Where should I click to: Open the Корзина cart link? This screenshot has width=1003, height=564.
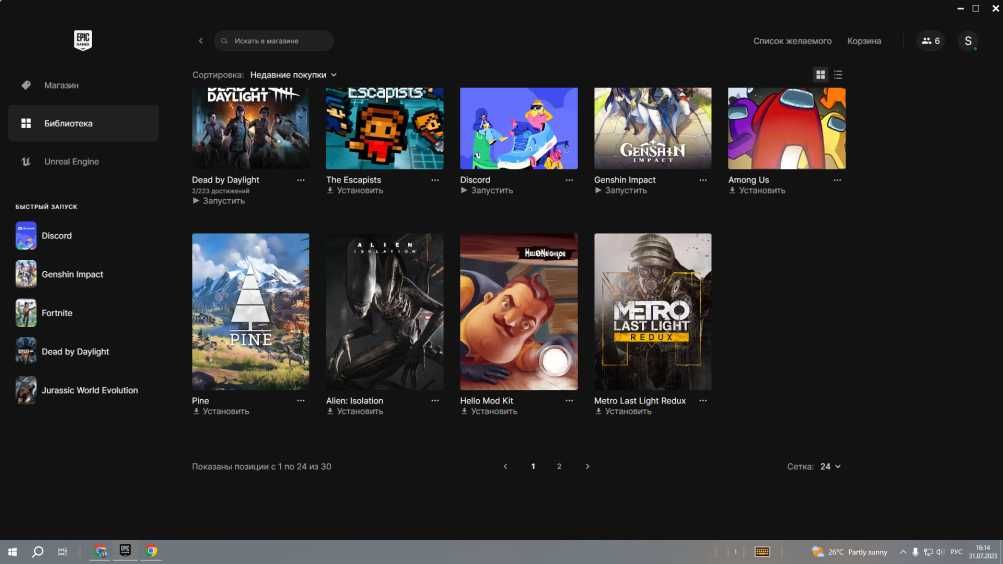pyautogui.click(x=864, y=41)
